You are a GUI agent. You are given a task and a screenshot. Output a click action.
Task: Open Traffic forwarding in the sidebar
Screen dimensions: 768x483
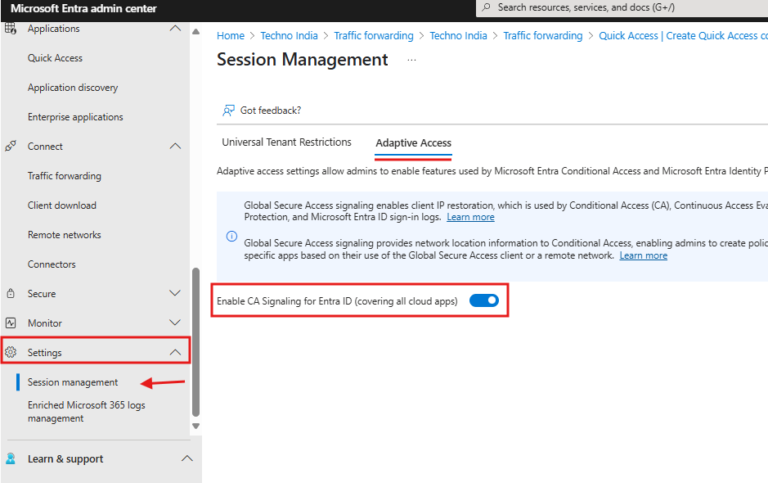click(64, 176)
